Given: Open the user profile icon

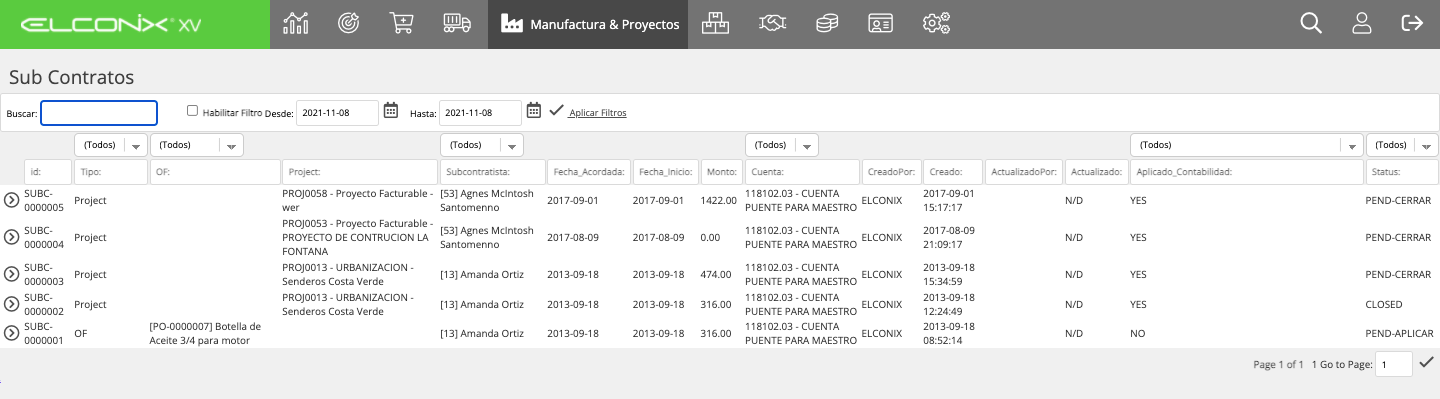Looking at the screenshot, I should click(x=1361, y=24).
